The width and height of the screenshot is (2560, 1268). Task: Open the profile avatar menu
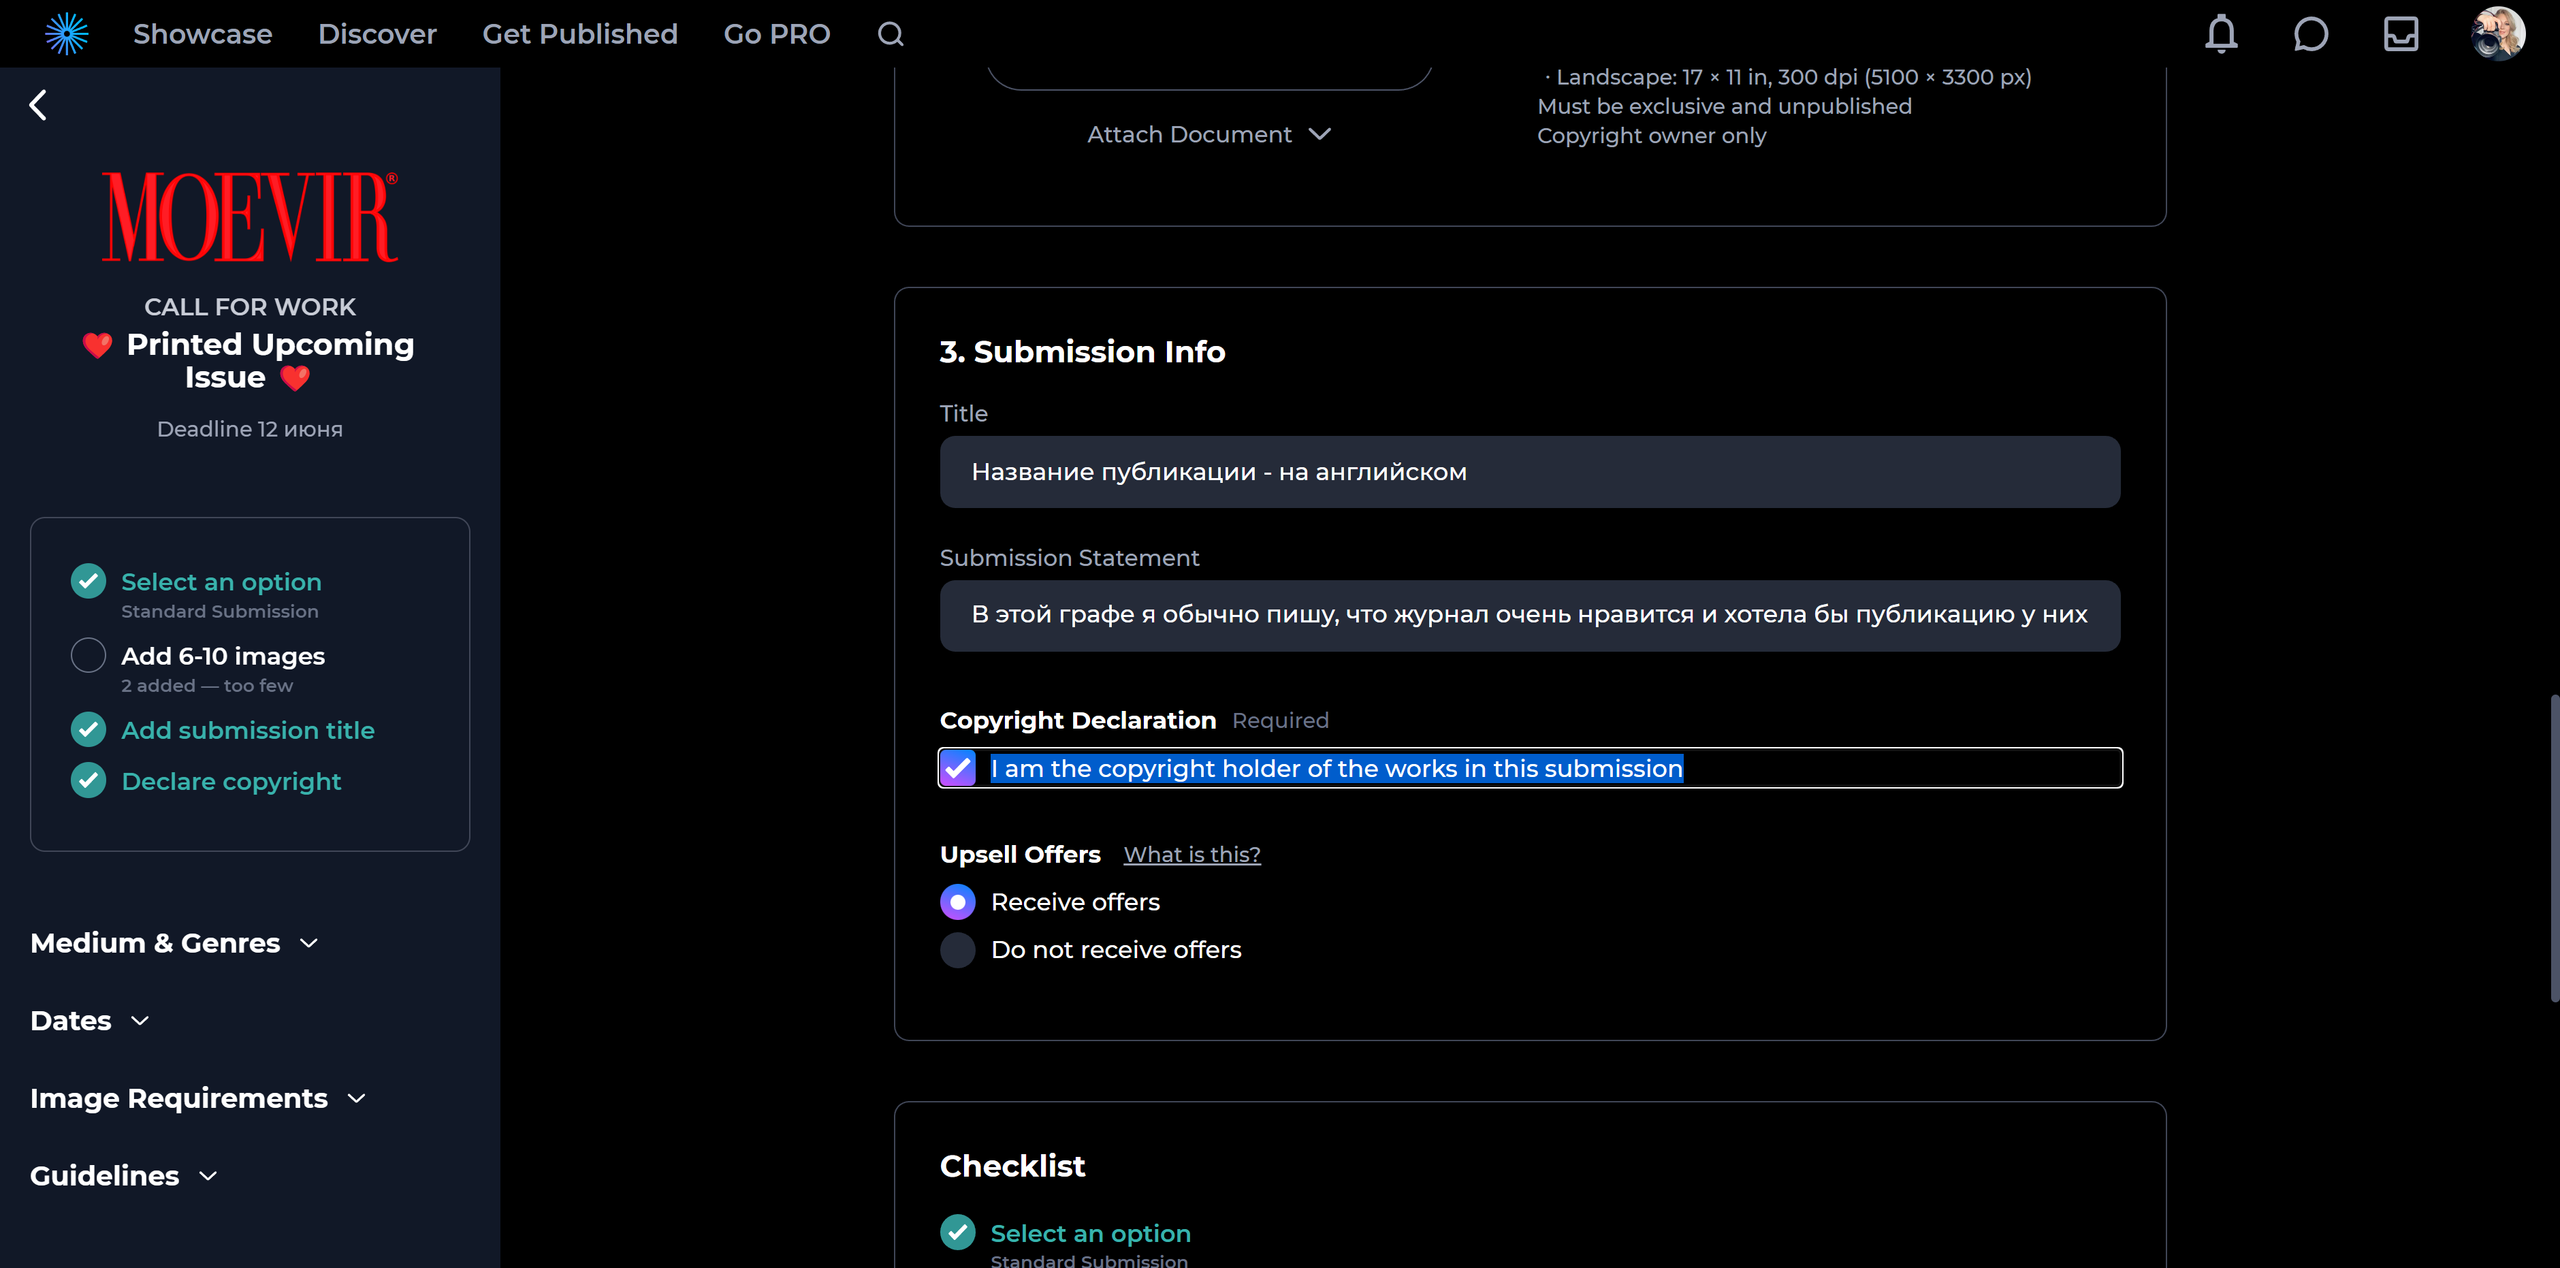(x=2497, y=34)
